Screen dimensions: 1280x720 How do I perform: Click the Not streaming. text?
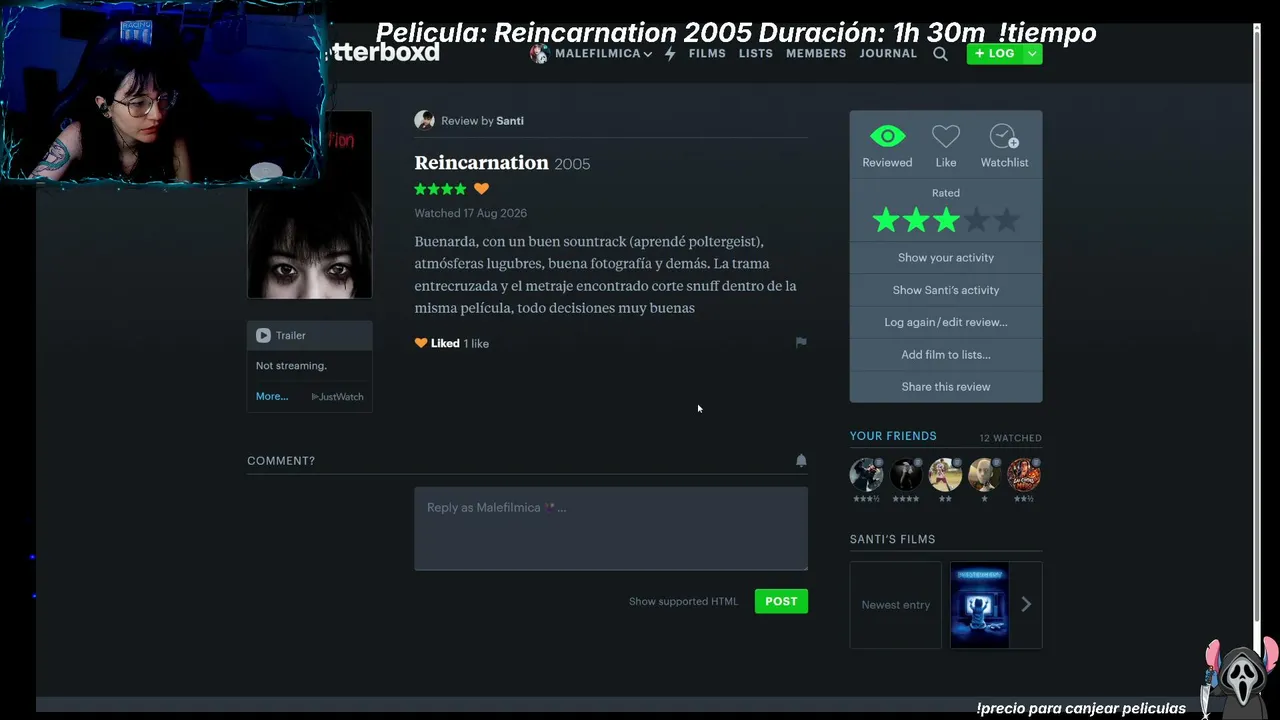click(x=291, y=366)
